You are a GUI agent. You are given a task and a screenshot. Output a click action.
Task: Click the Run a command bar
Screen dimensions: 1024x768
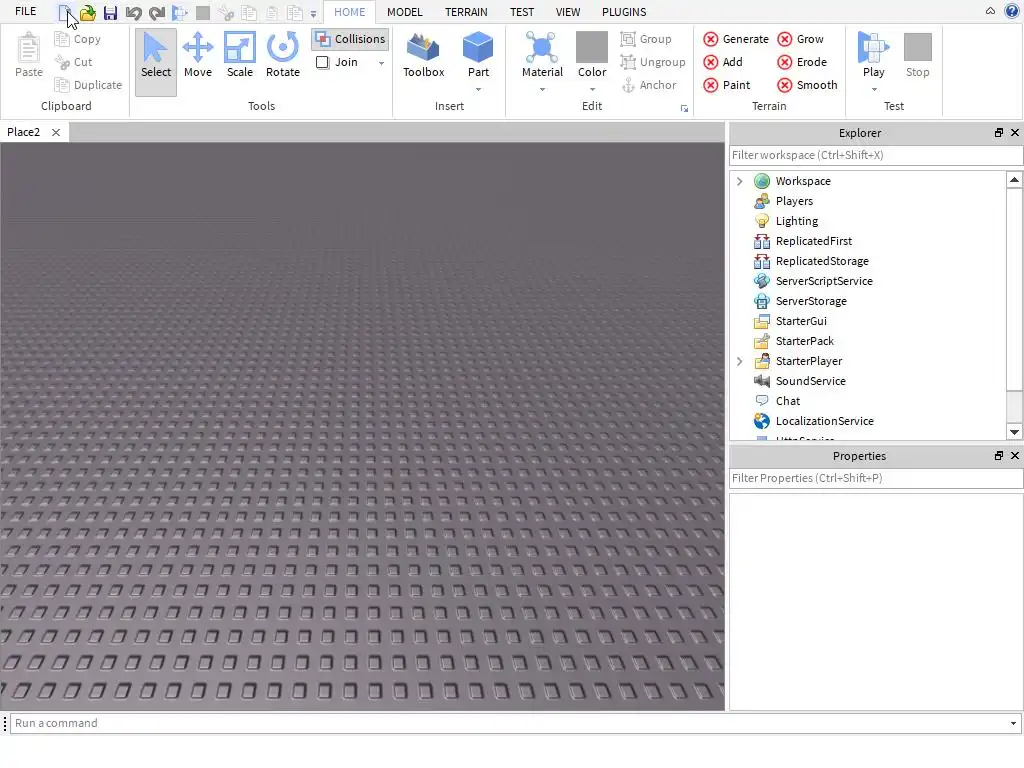pos(509,723)
